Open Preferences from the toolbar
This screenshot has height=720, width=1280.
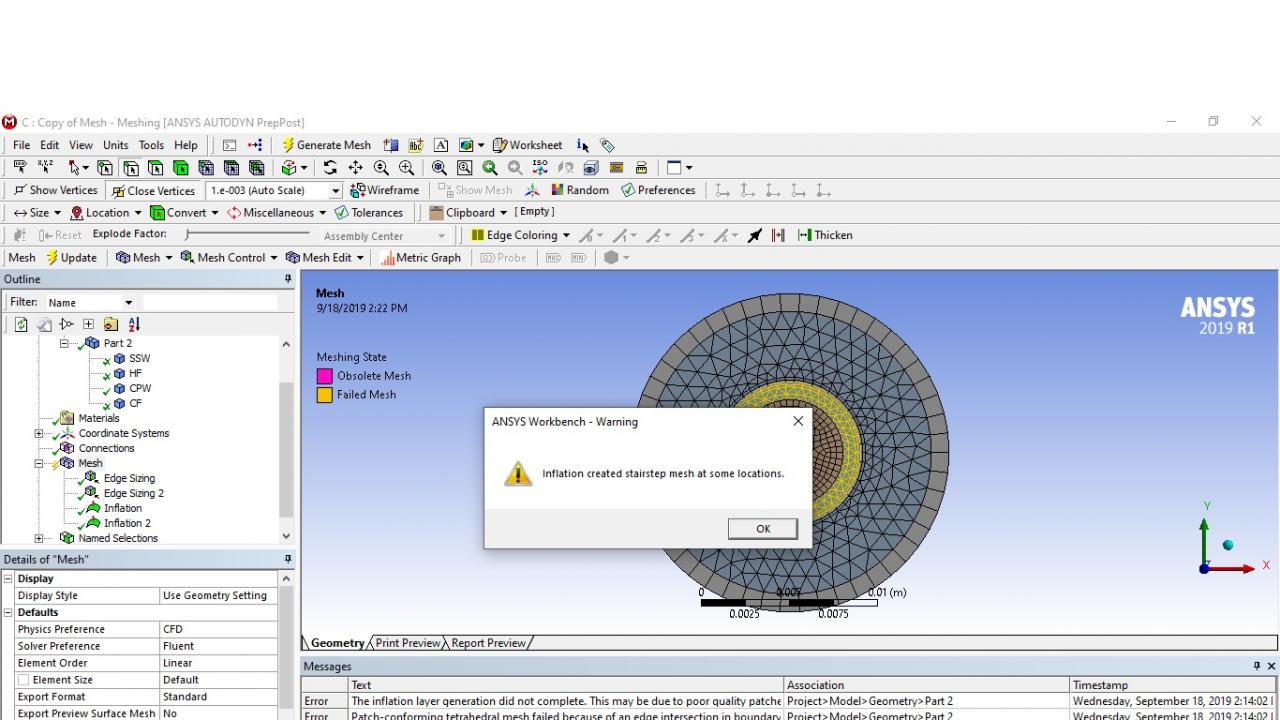point(658,190)
